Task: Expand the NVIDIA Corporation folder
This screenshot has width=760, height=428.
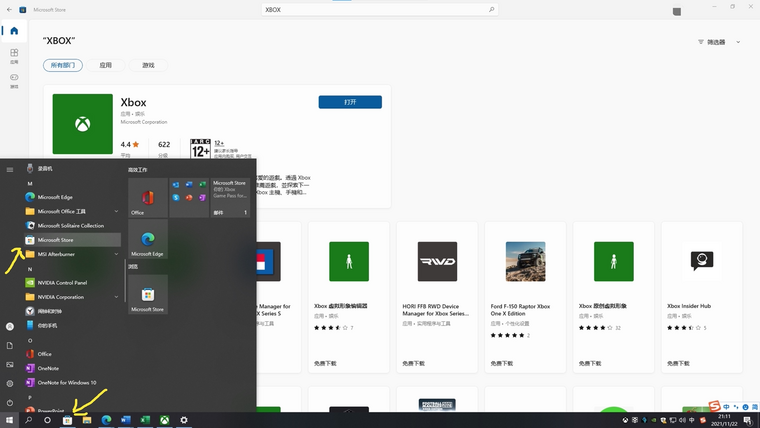Action: [x=72, y=297]
